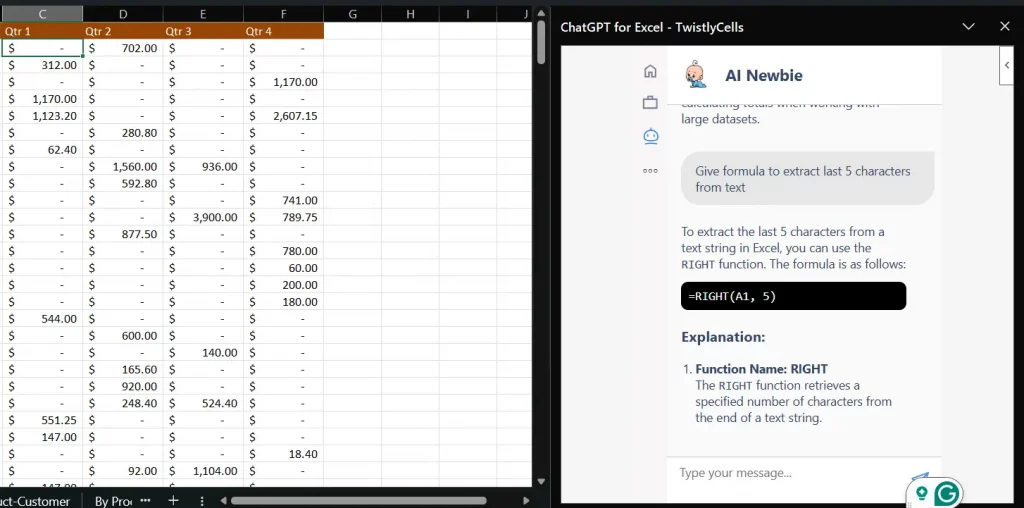Click the lightbulb suggestion icon
The height and width of the screenshot is (508, 1024).
point(920,491)
